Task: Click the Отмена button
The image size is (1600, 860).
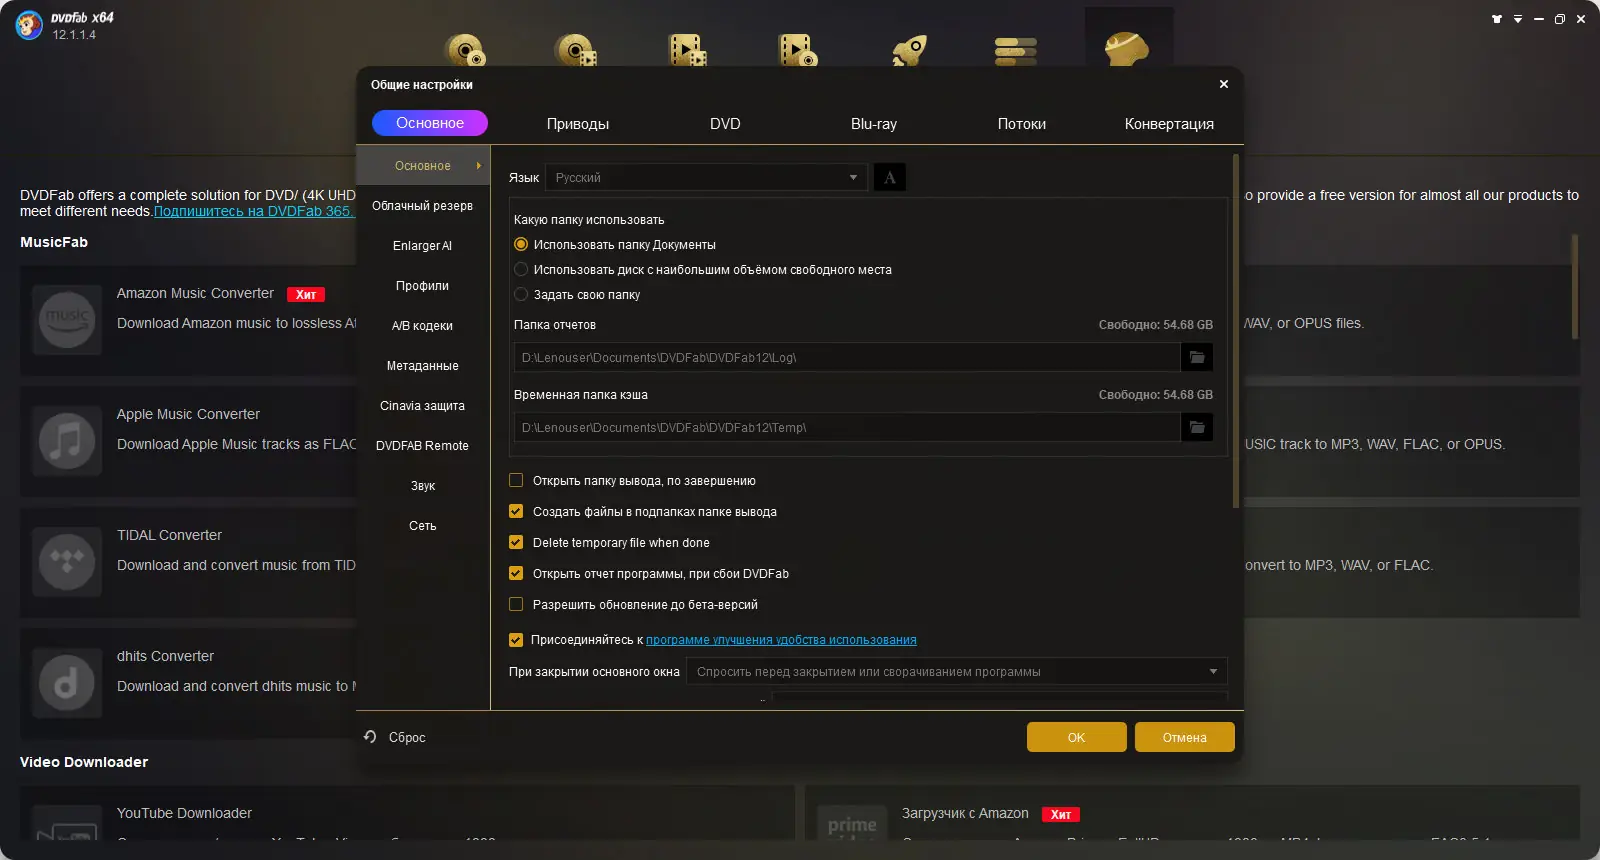Action: click(x=1185, y=737)
